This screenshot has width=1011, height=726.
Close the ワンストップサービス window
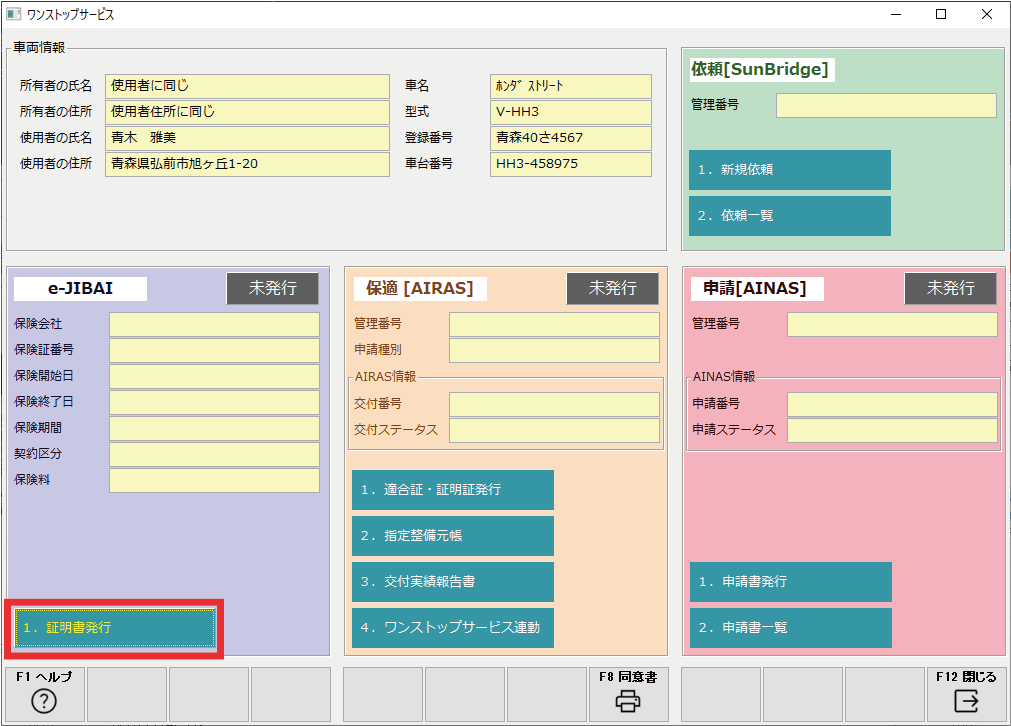(986, 14)
